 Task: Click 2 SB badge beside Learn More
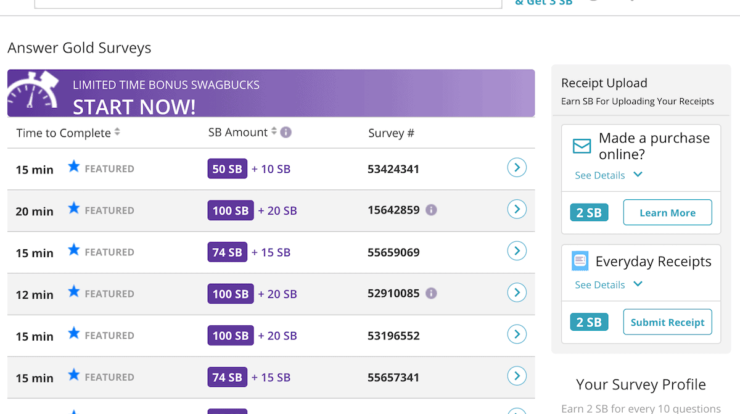tap(589, 212)
